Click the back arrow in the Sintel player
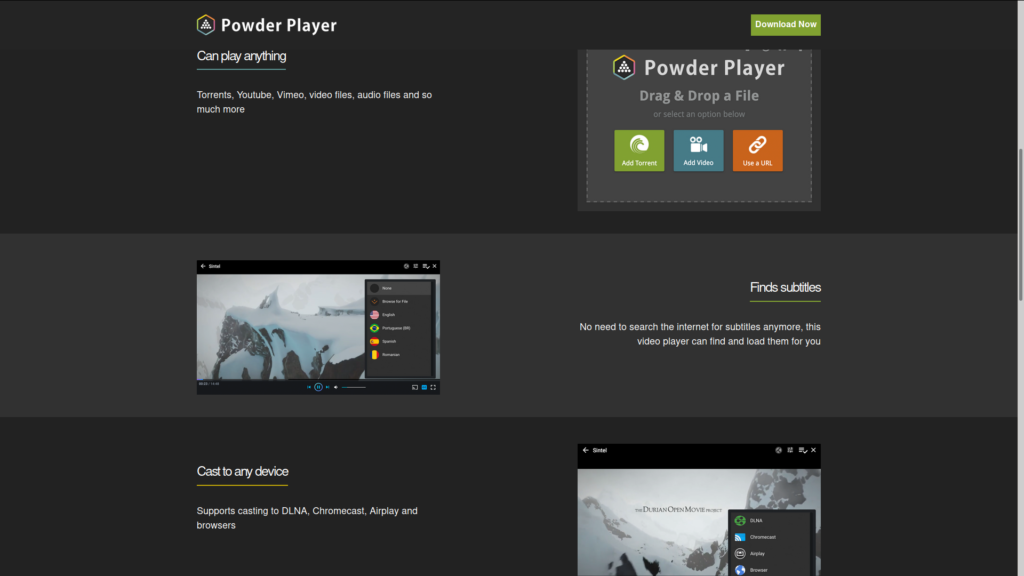 (x=203, y=266)
